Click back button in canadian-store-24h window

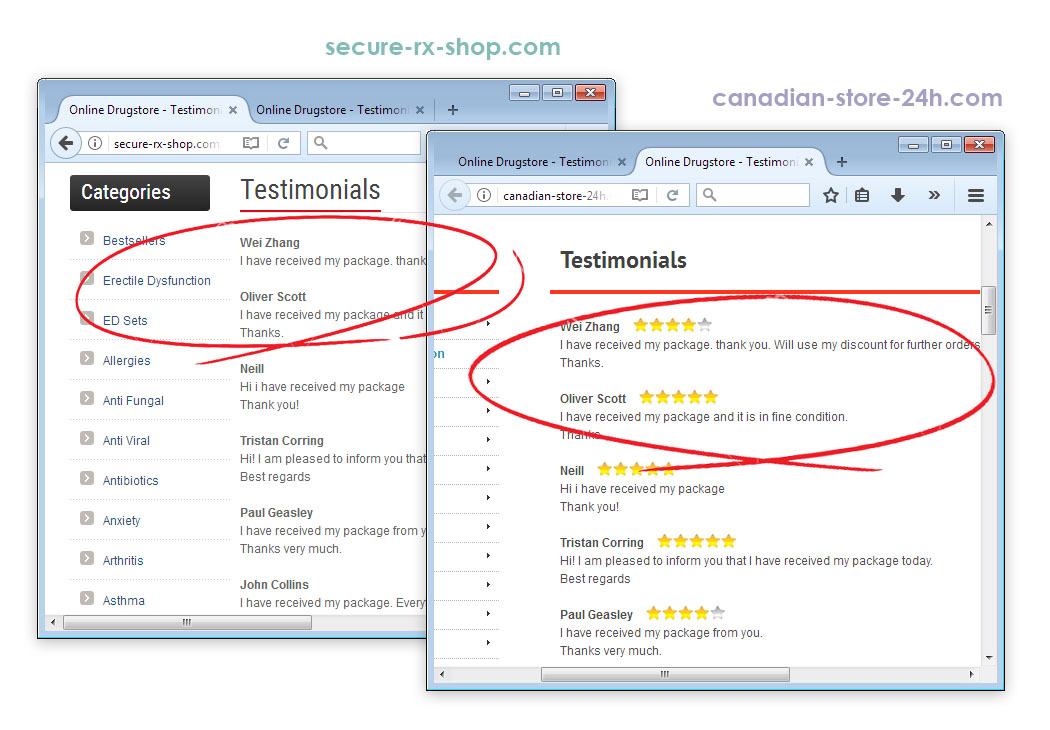[455, 195]
